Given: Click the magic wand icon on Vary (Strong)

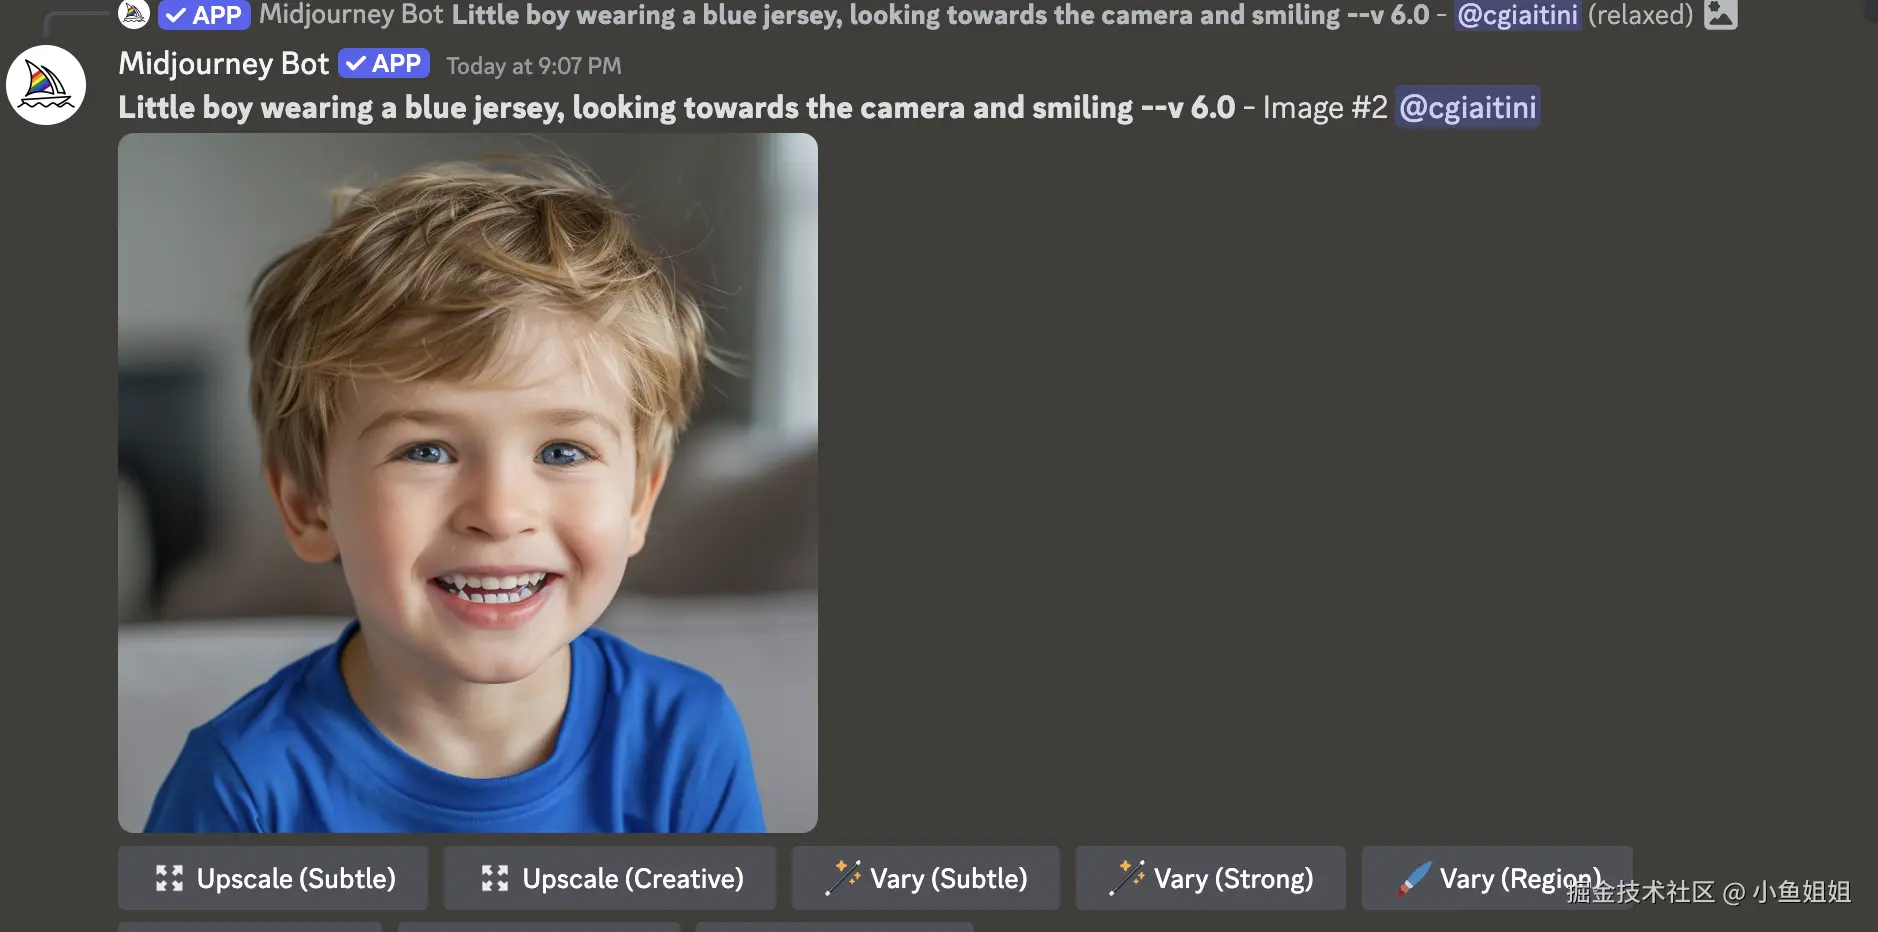Looking at the screenshot, I should click(x=1127, y=878).
